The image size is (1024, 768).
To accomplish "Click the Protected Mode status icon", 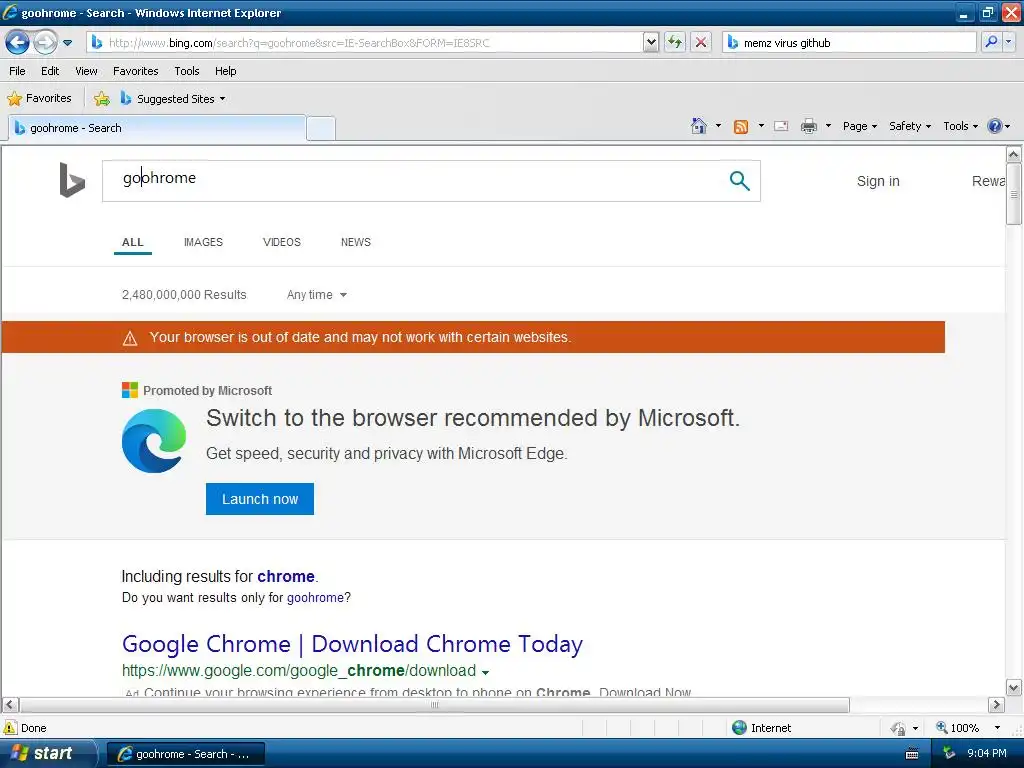I will point(899,728).
